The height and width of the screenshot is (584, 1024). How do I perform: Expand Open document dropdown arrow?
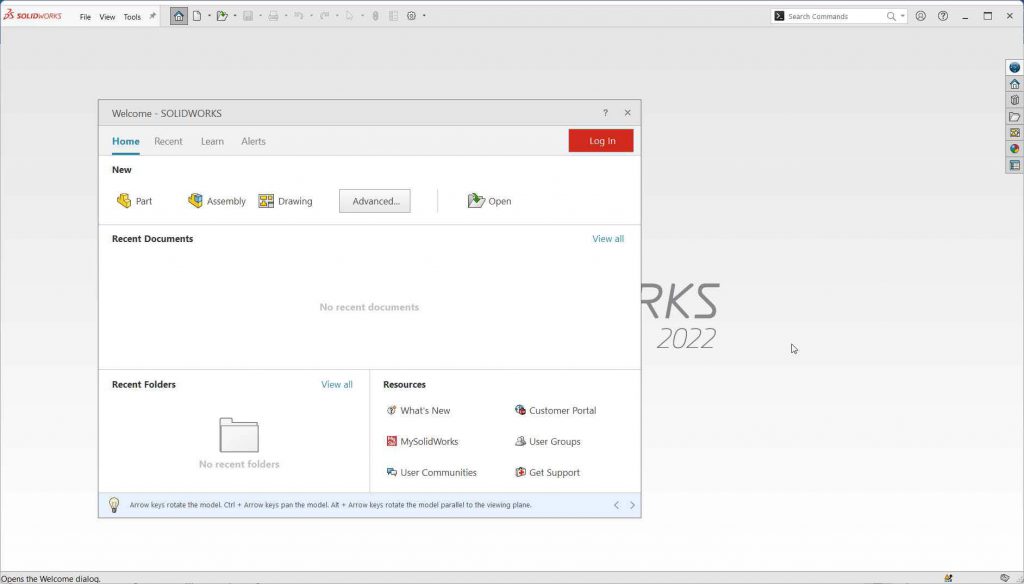234,16
